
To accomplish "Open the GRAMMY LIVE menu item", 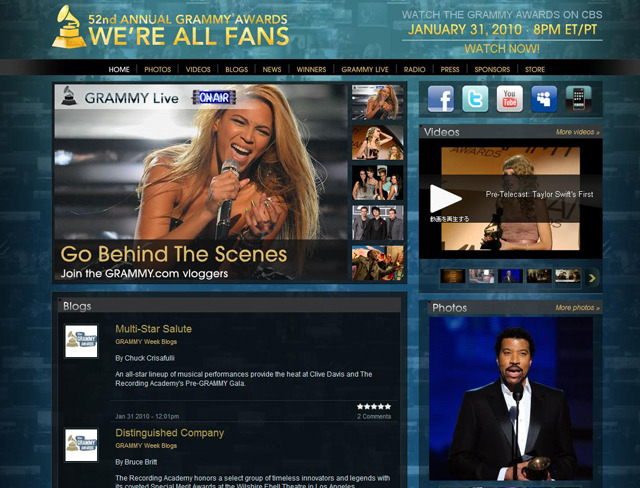I will click(x=365, y=69).
